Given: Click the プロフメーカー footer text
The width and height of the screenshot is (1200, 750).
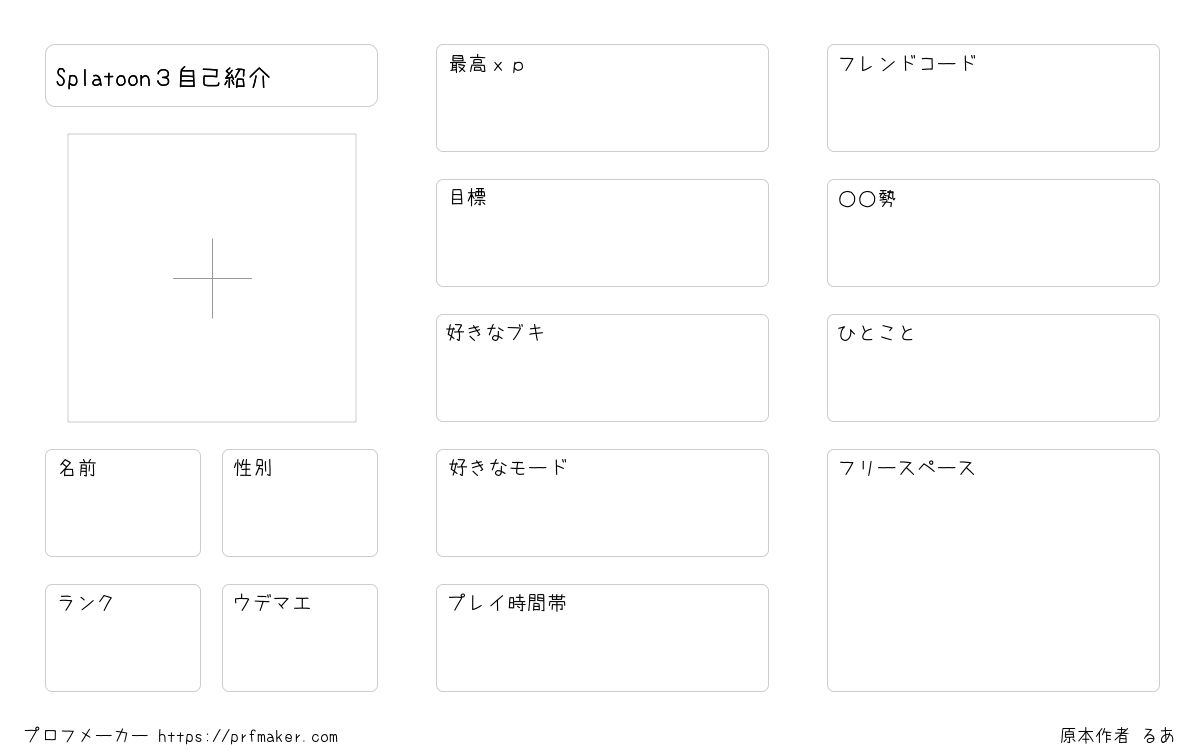Looking at the screenshot, I should tap(86, 736).
